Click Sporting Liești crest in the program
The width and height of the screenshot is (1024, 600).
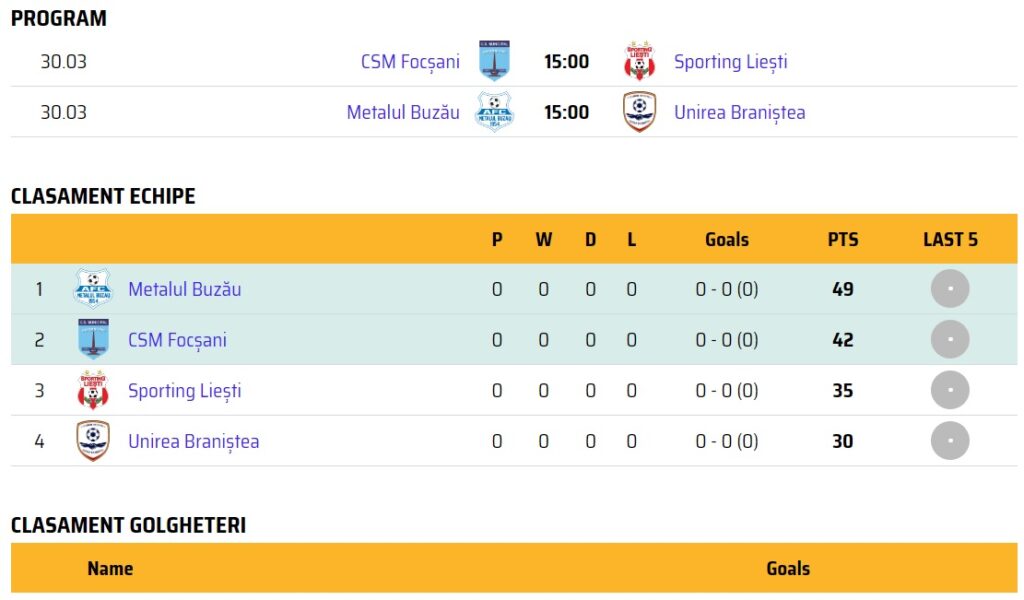639,61
